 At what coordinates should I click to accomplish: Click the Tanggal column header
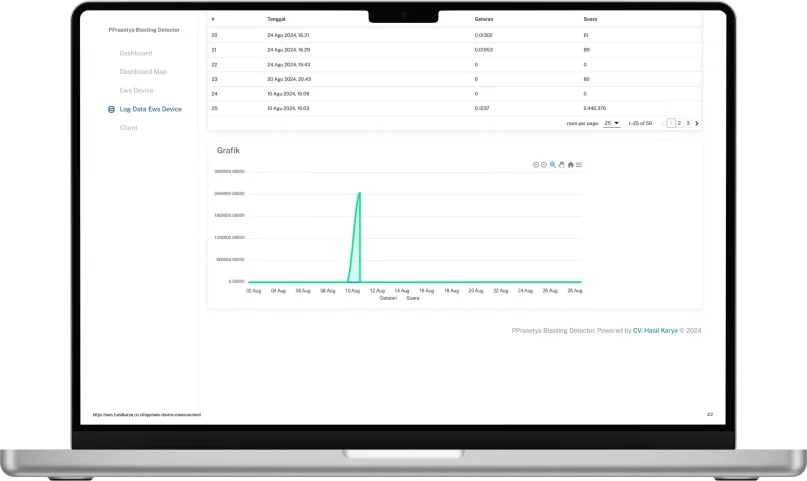pos(276,19)
